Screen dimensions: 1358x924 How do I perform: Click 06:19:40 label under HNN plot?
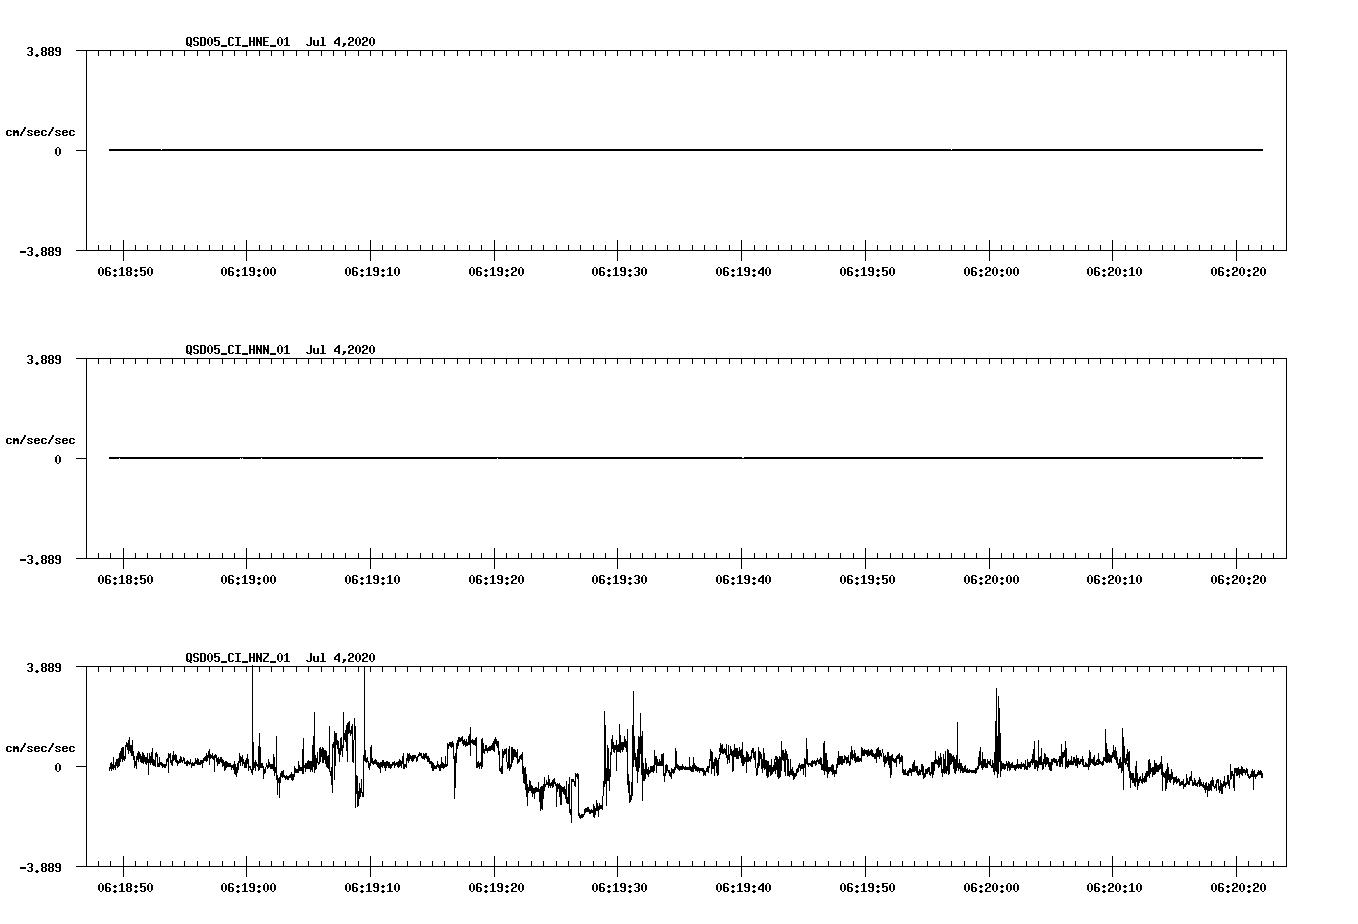[743, 580]
